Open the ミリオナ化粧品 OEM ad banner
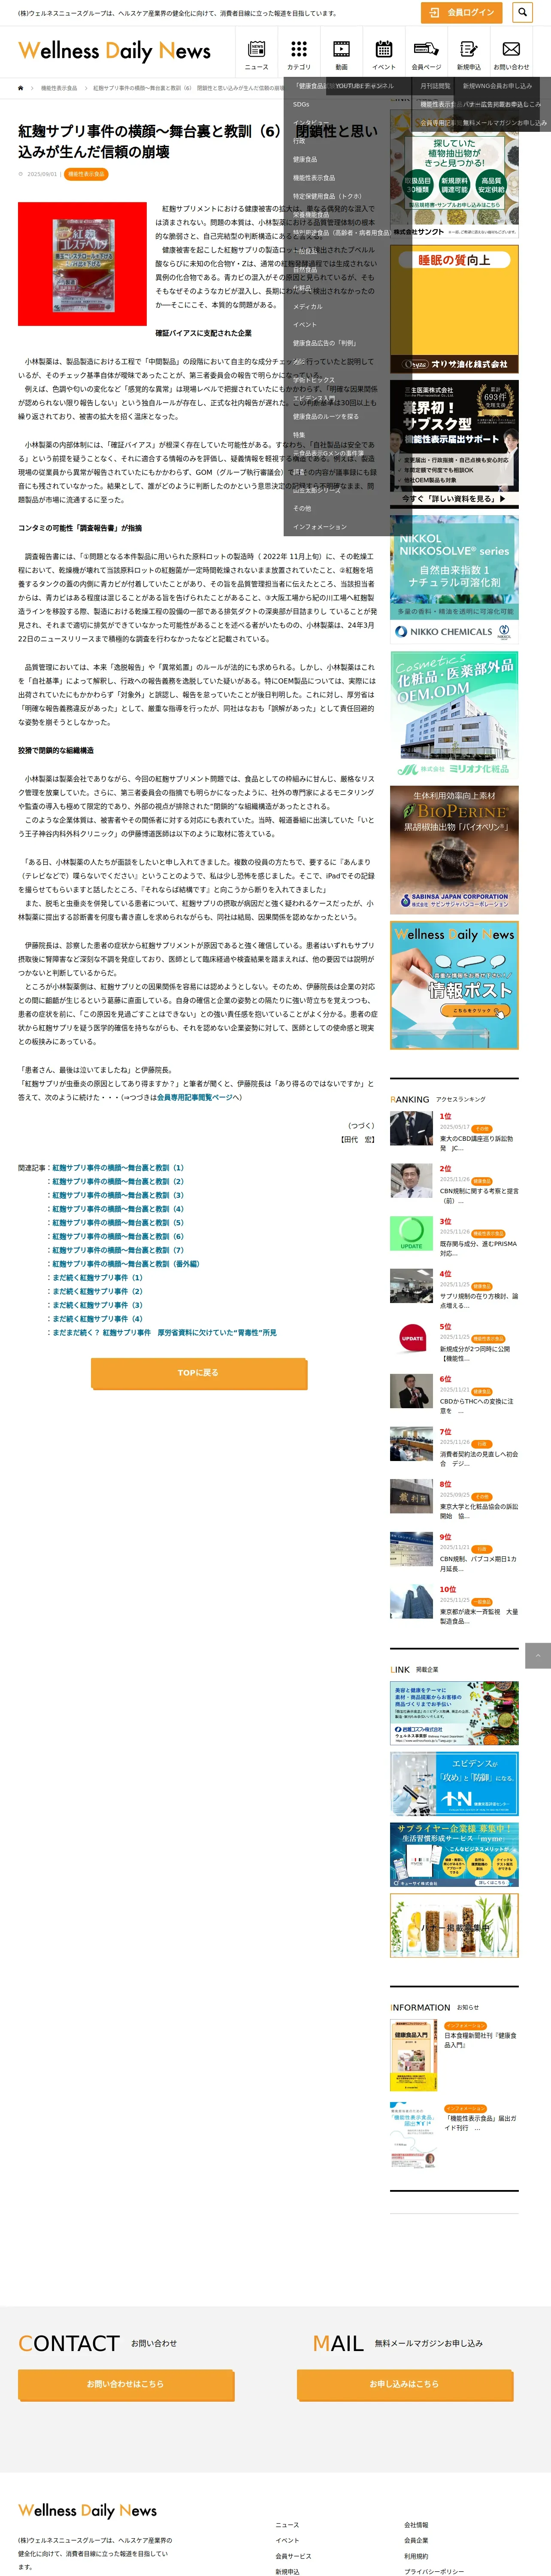 tap(454, 714)
